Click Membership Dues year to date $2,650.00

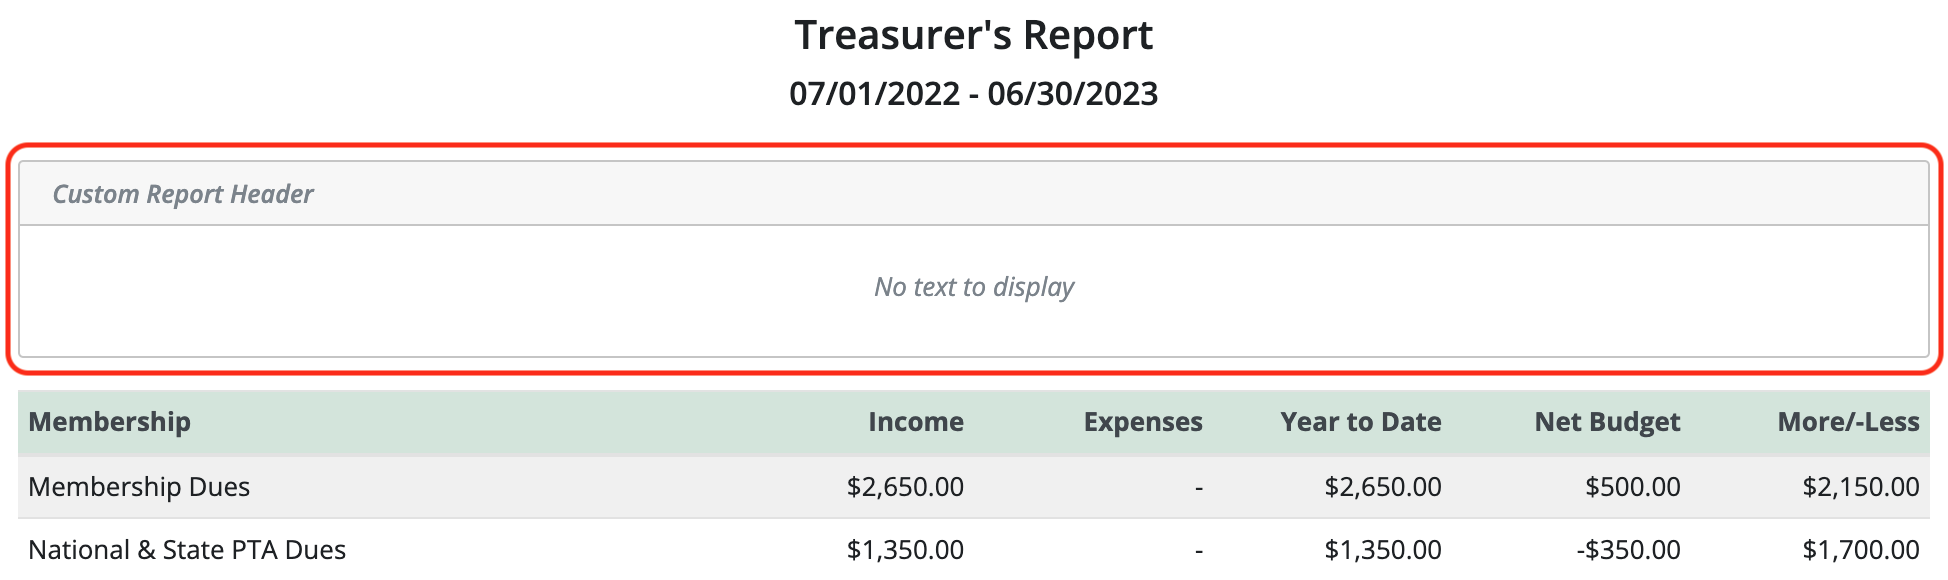(1383, 487)
